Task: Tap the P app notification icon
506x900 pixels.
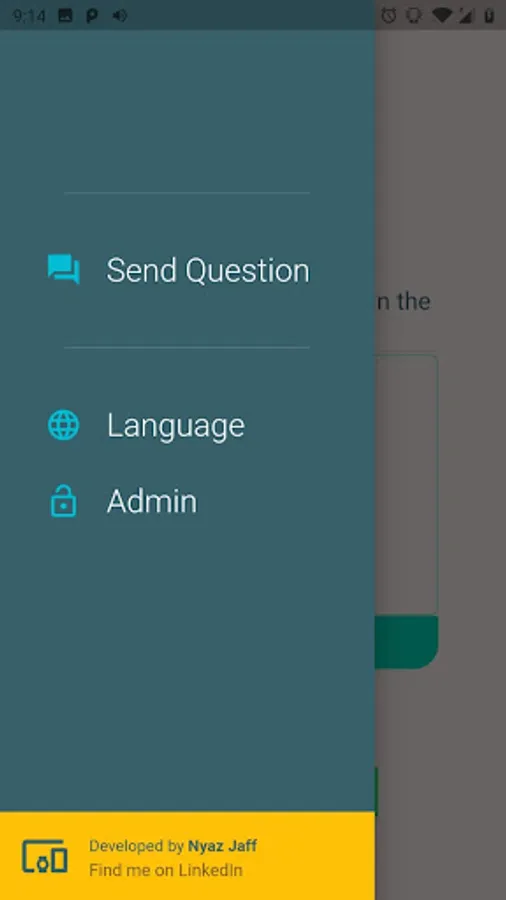Action: point(92,15)
